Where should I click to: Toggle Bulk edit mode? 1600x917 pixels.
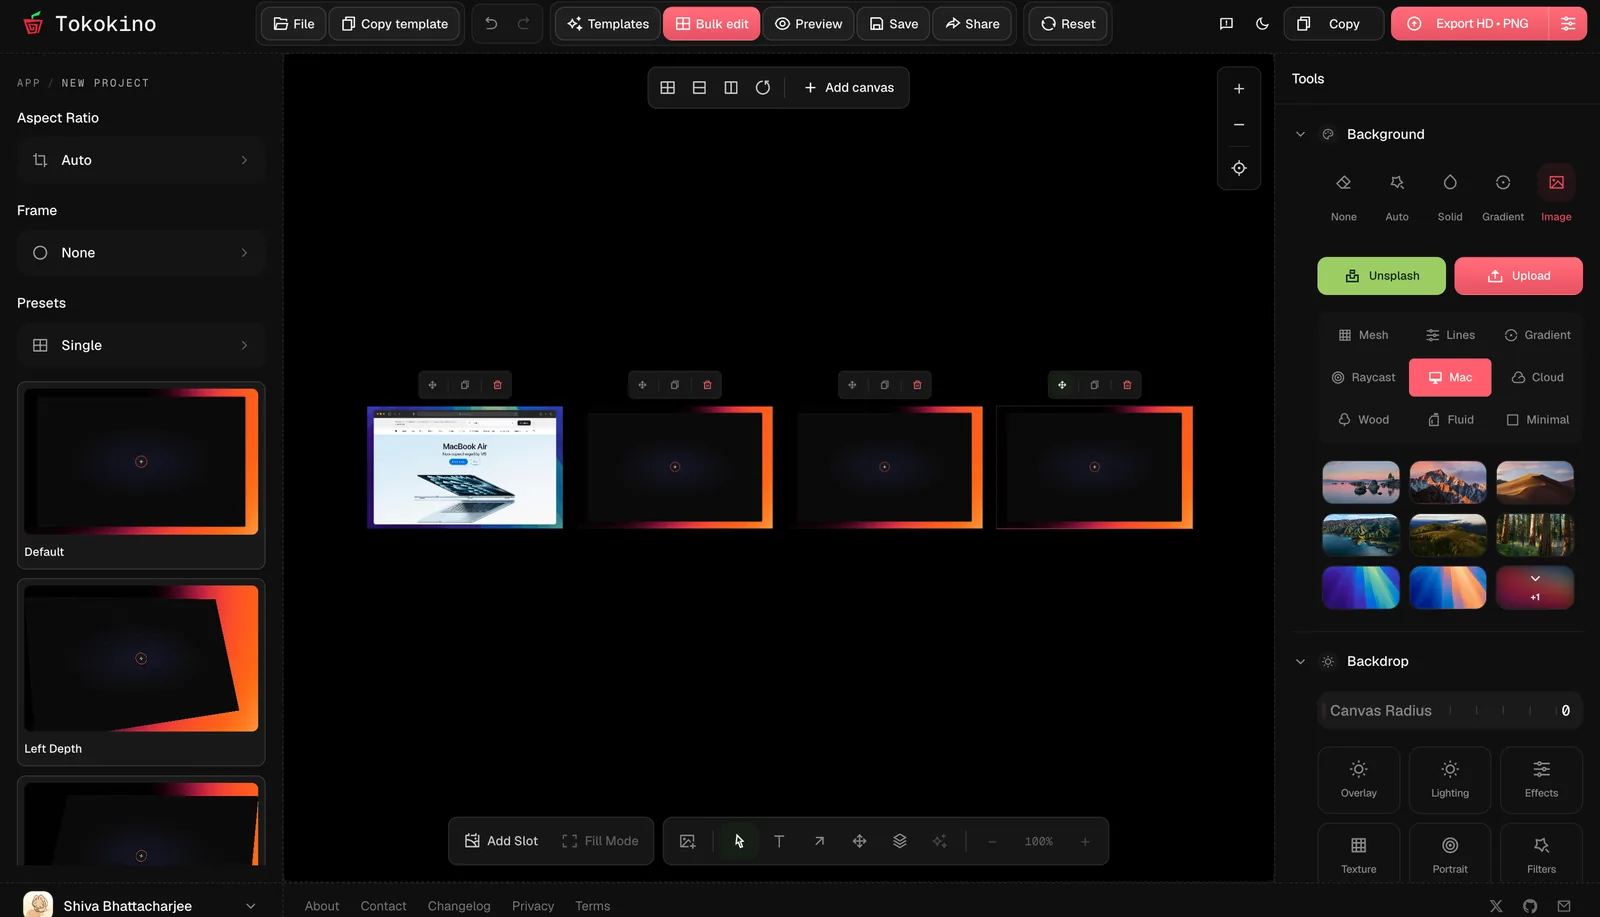pyautogui.click(x=711, y=23)
